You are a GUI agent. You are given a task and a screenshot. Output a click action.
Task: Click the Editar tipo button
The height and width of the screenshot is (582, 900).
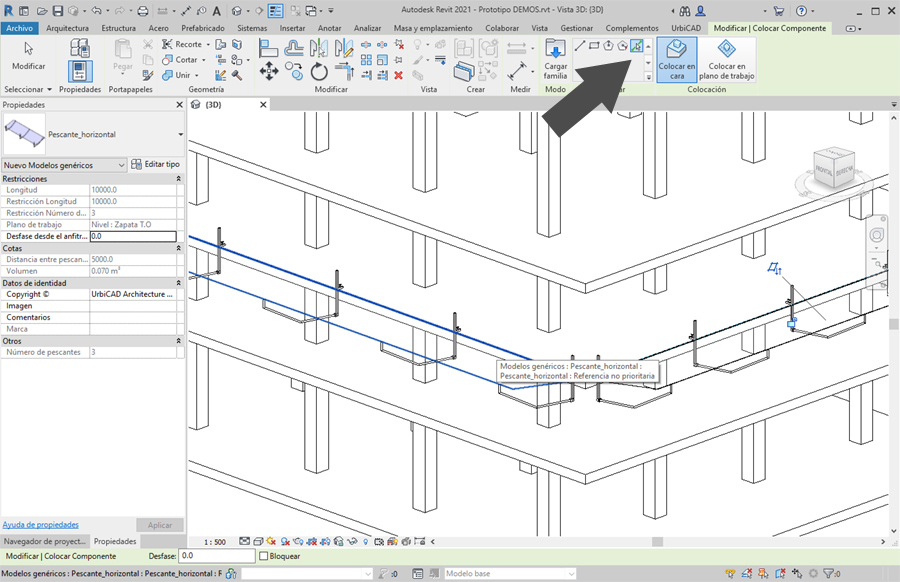(x=156, y=164)
